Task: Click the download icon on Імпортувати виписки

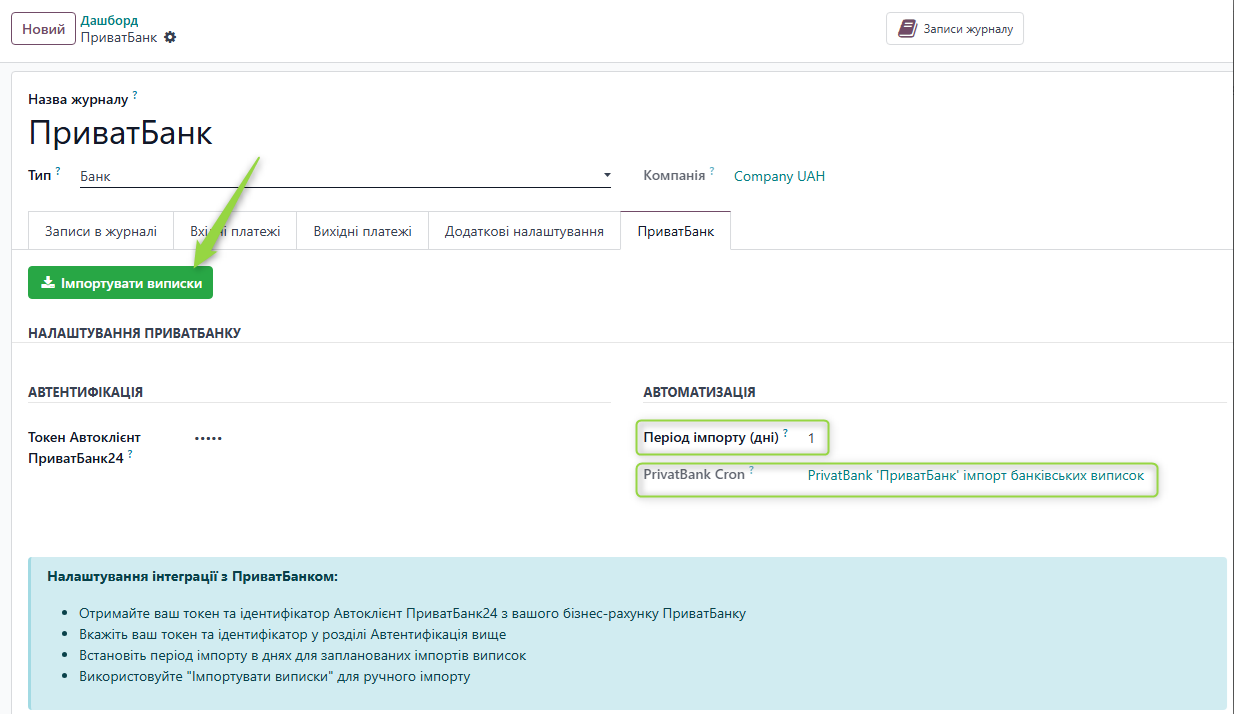Action: [47, 283]
